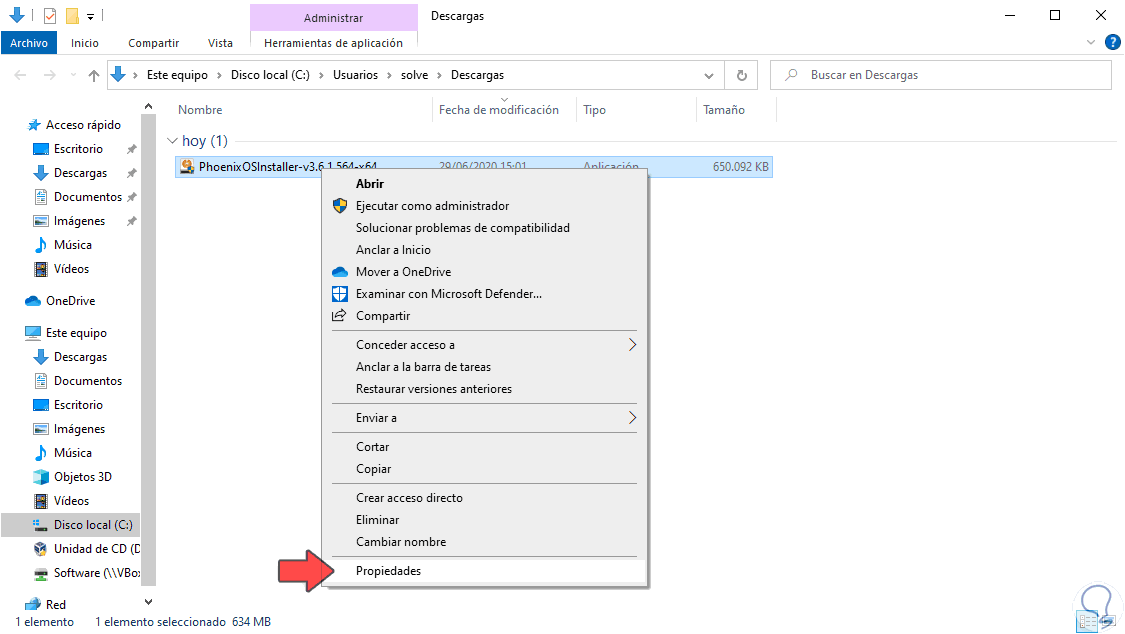Select Acceso rápido in navigation pane

(x=83, y=125)
